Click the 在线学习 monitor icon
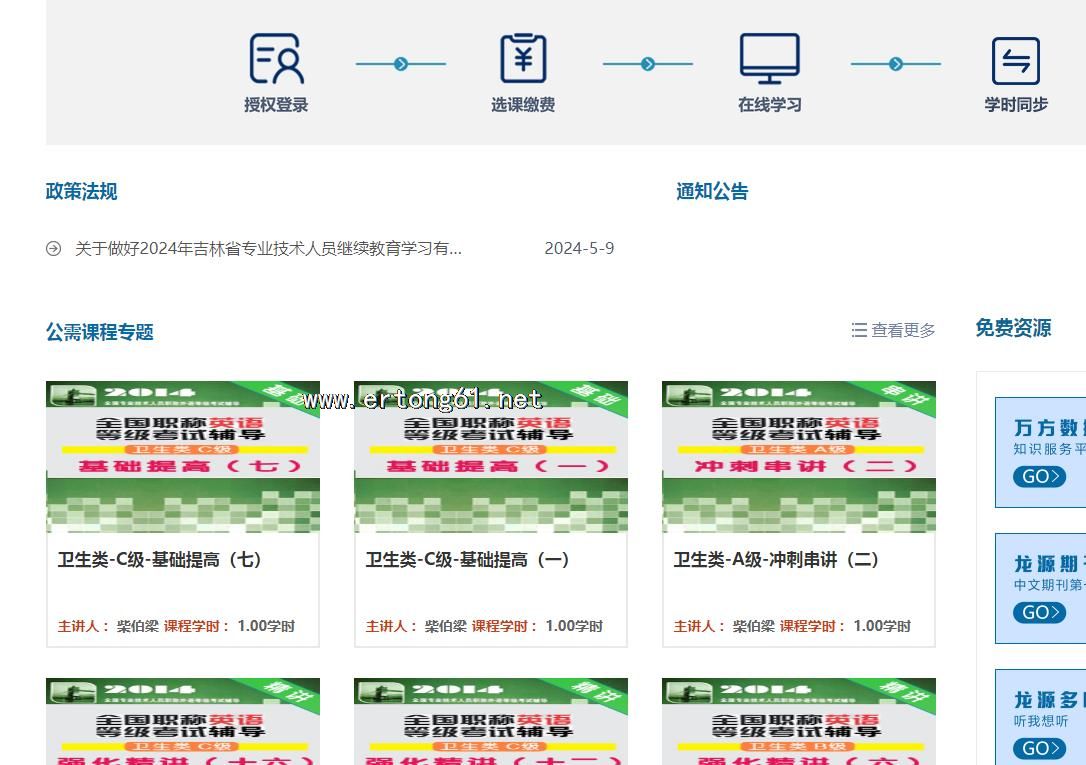Viewport: 1086px width, 765px height. [769, 59]
